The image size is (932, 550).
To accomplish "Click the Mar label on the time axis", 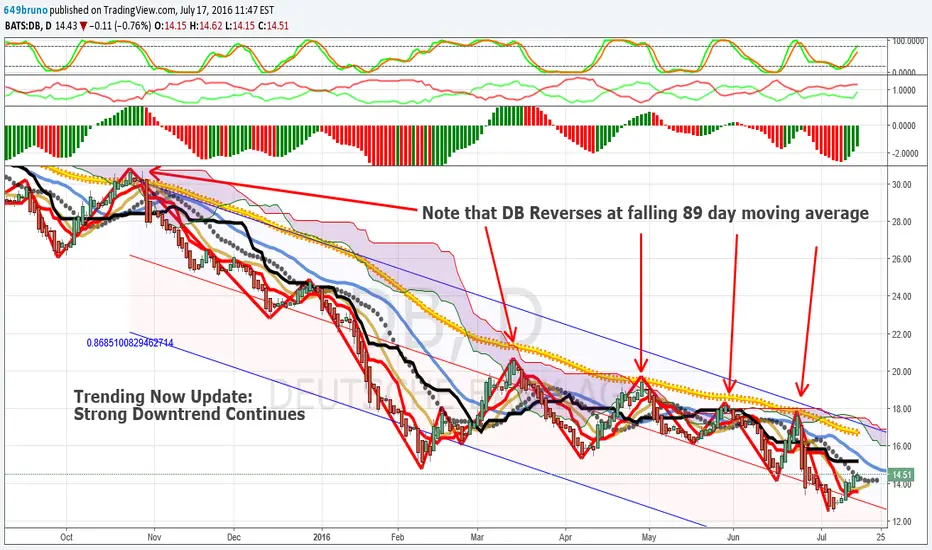I will [x=477, y=538].
